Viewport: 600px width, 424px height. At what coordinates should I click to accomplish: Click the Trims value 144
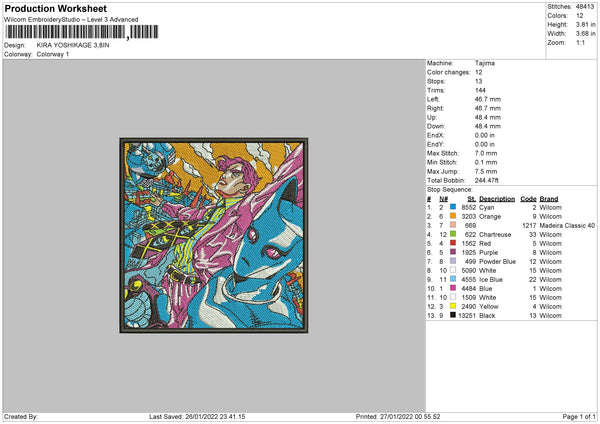[x=480, y=90]
